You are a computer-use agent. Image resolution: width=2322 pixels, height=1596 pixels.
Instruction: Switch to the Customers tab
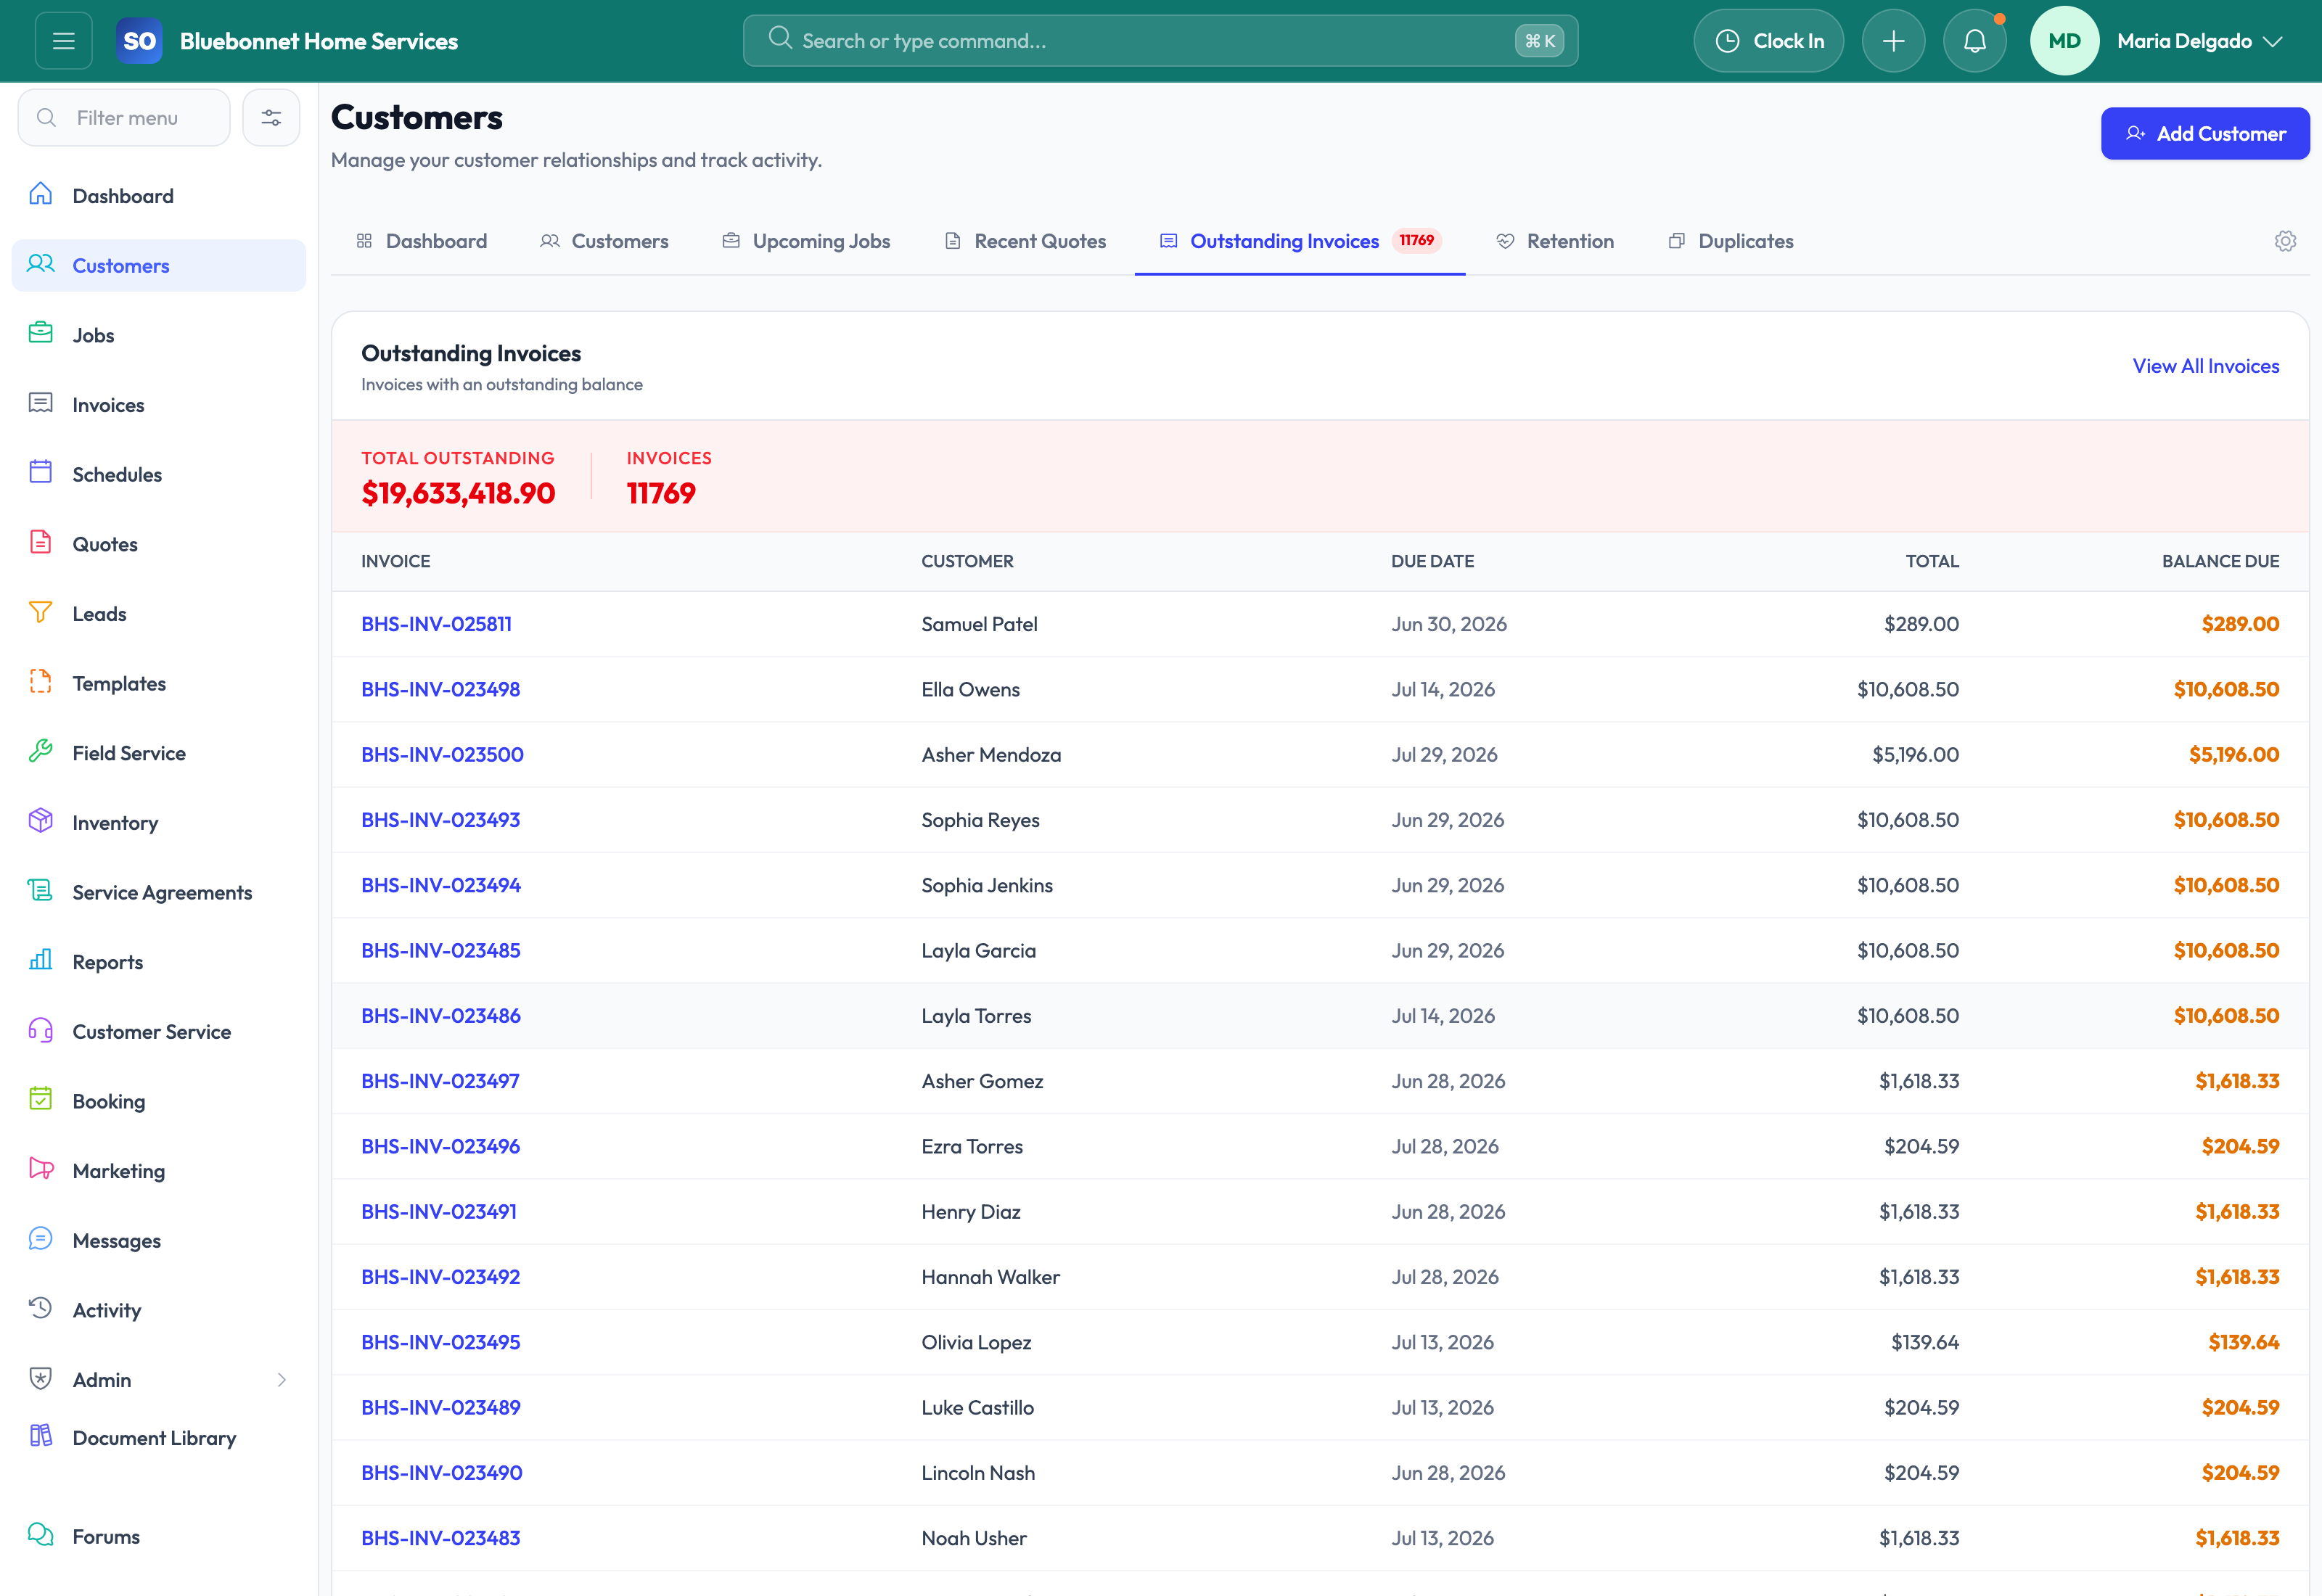tap(604, 241)
